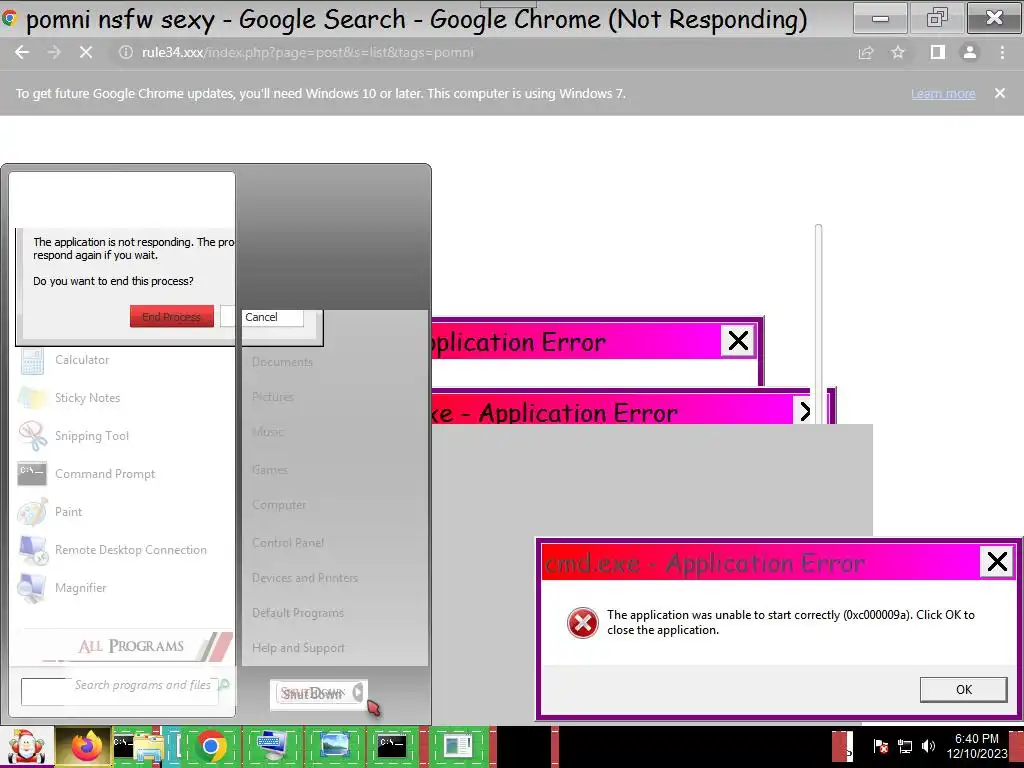The width and height of the screenshot is (1024, 768).
Task: Click the red error icon in dialog
Action: click(x=583, y=622)
